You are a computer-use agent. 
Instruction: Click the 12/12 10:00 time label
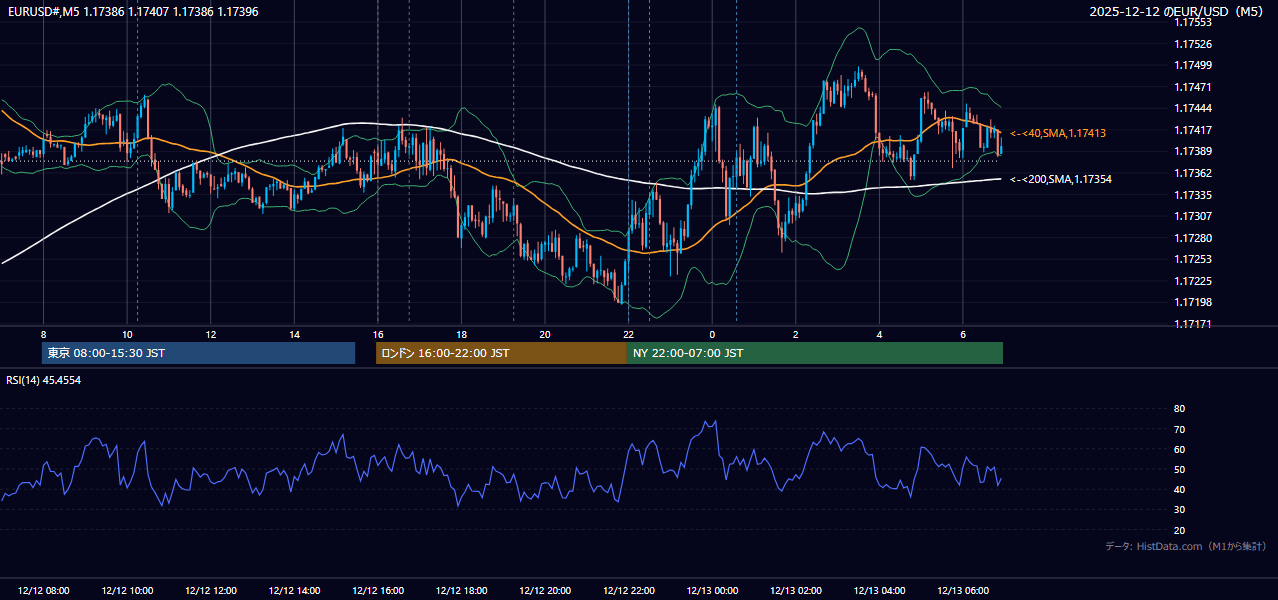click(x=127, y=591)
